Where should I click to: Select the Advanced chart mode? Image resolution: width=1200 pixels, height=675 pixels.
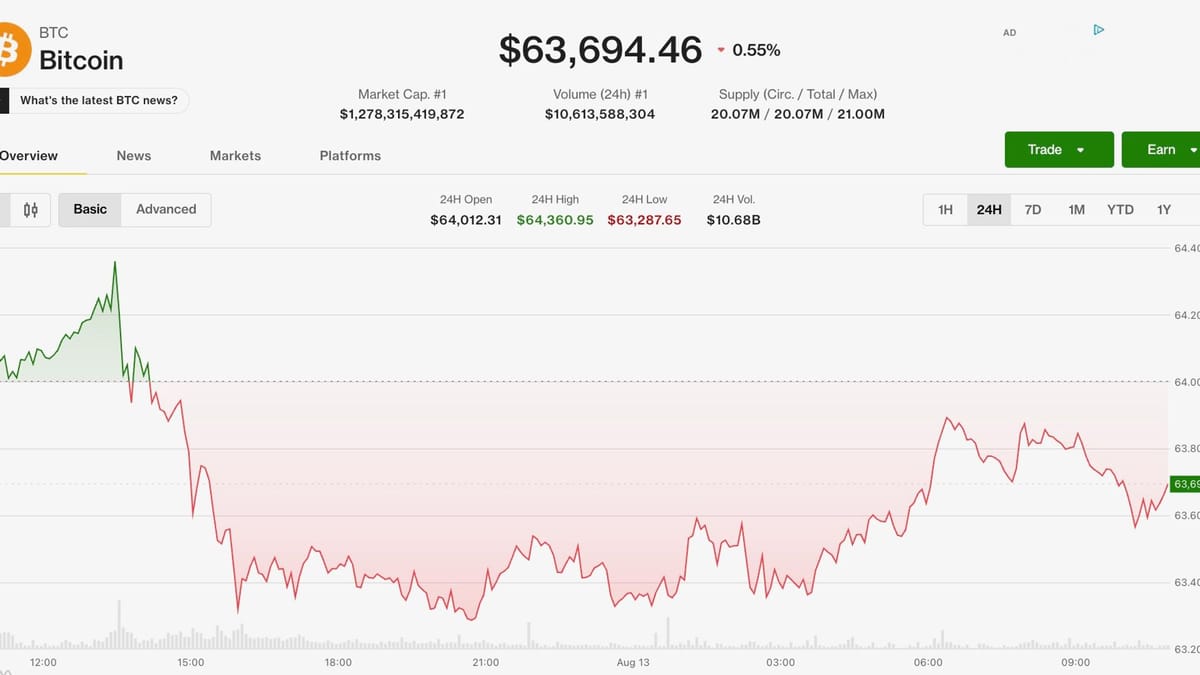(x=166, y=209)
